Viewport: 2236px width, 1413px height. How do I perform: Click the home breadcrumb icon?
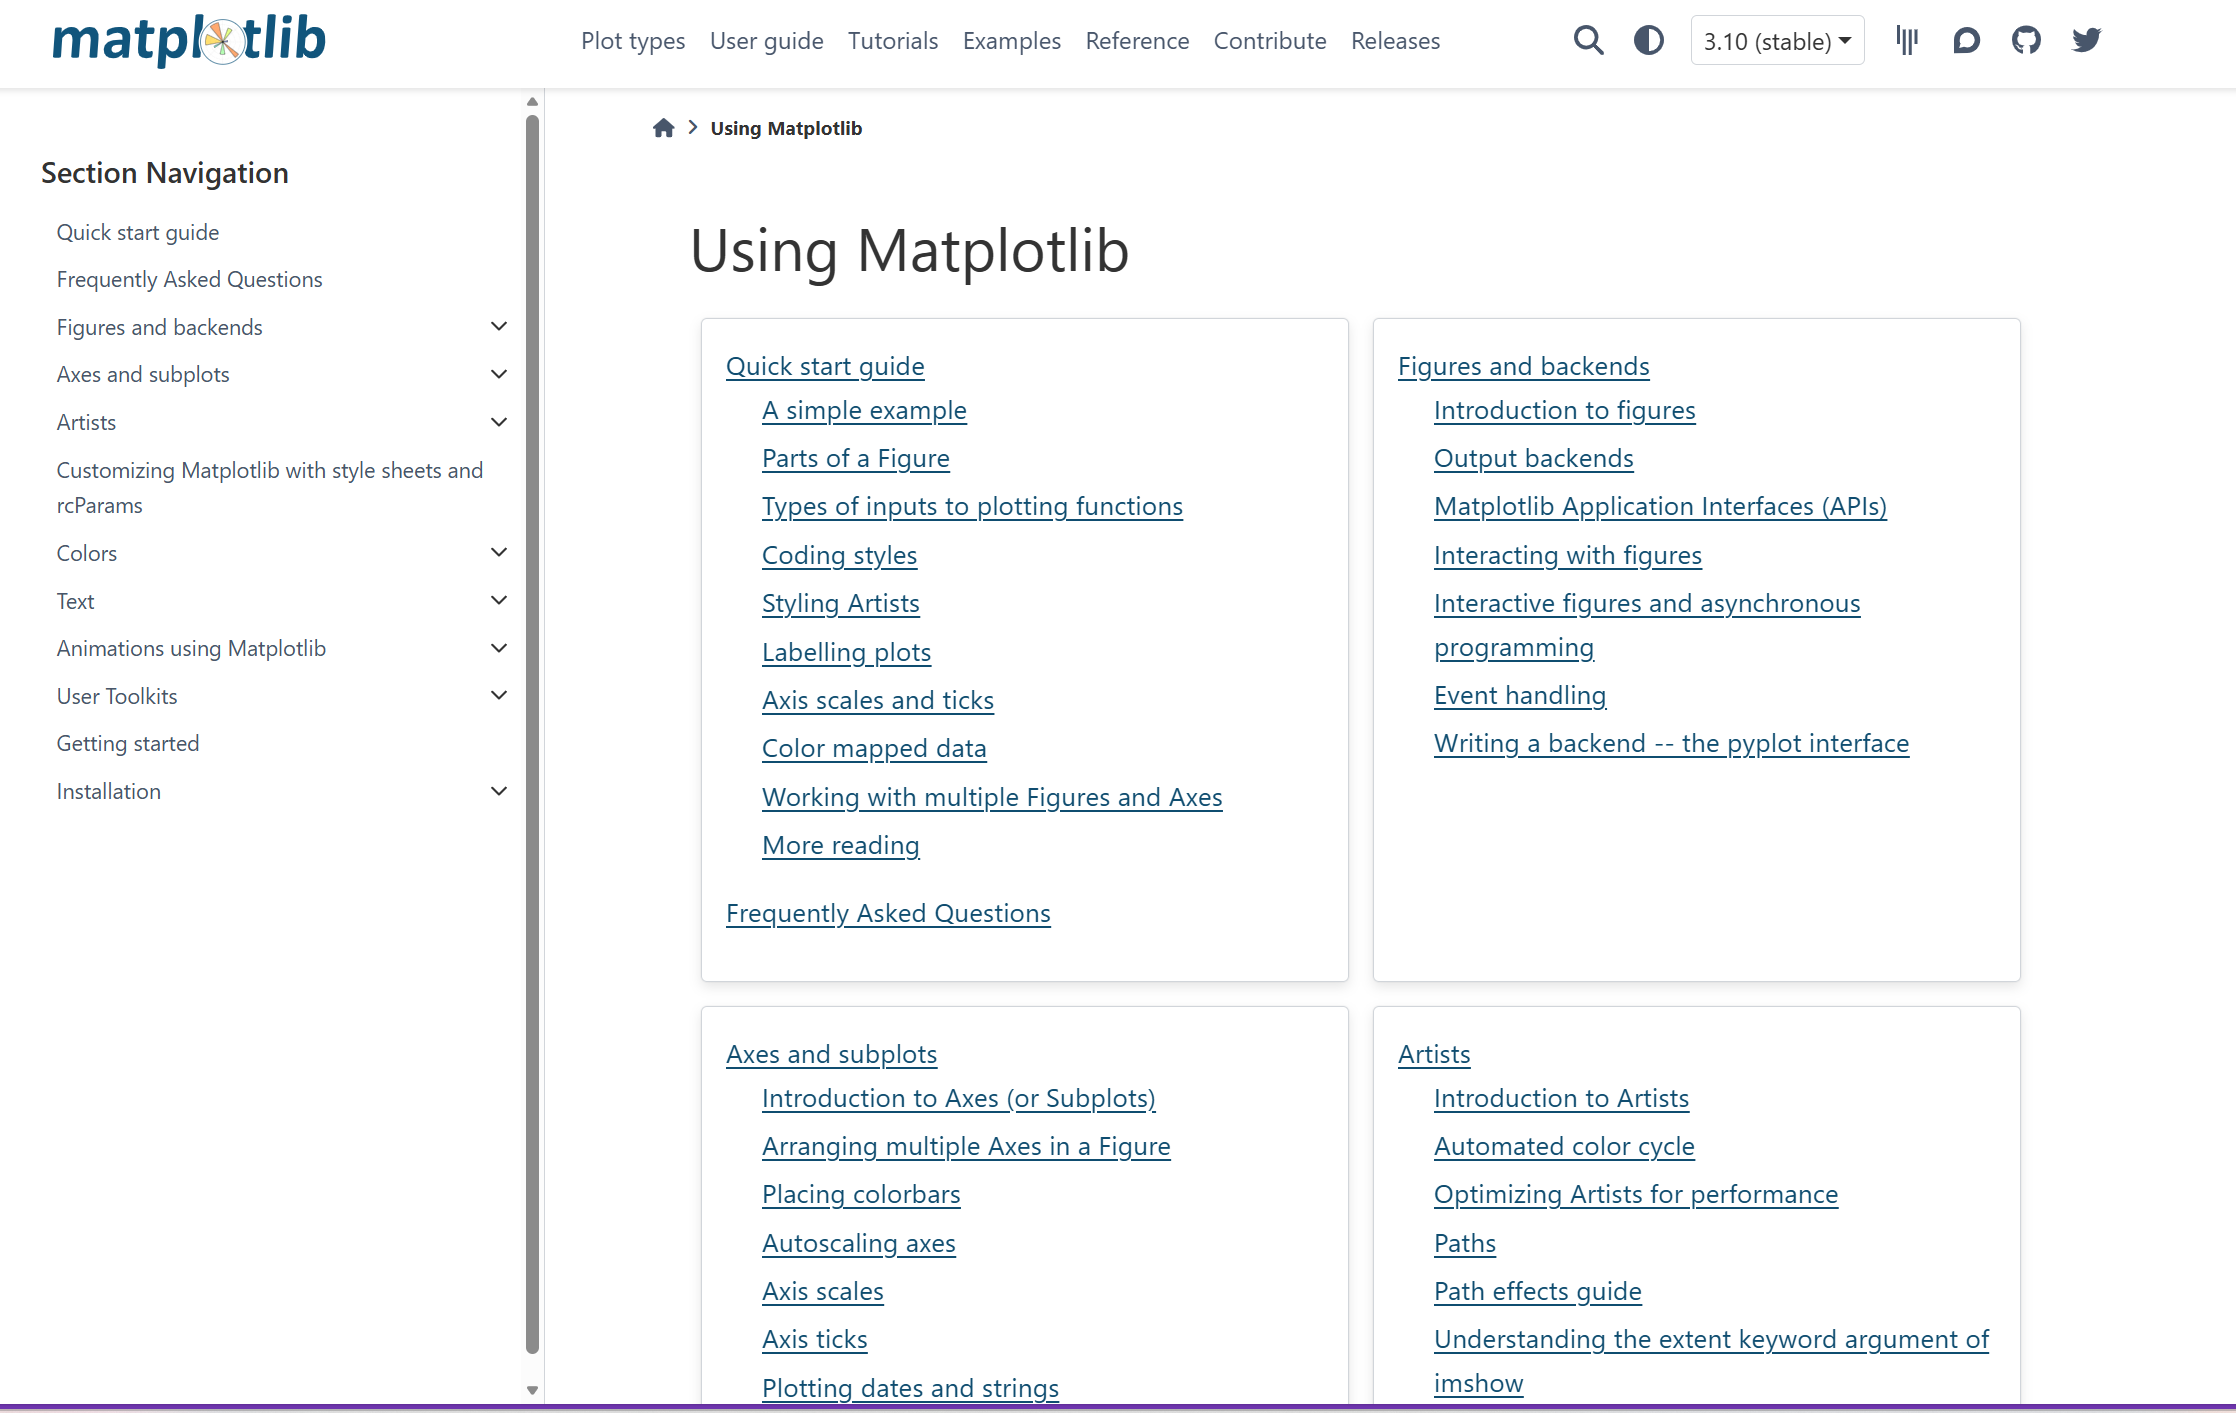coord(663,128)
